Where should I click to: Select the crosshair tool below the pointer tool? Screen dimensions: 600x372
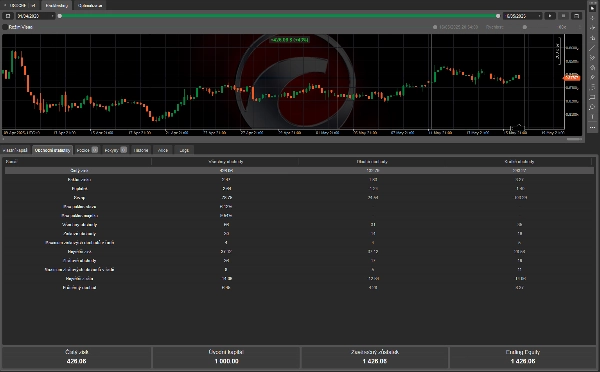(x=592, y=18)
